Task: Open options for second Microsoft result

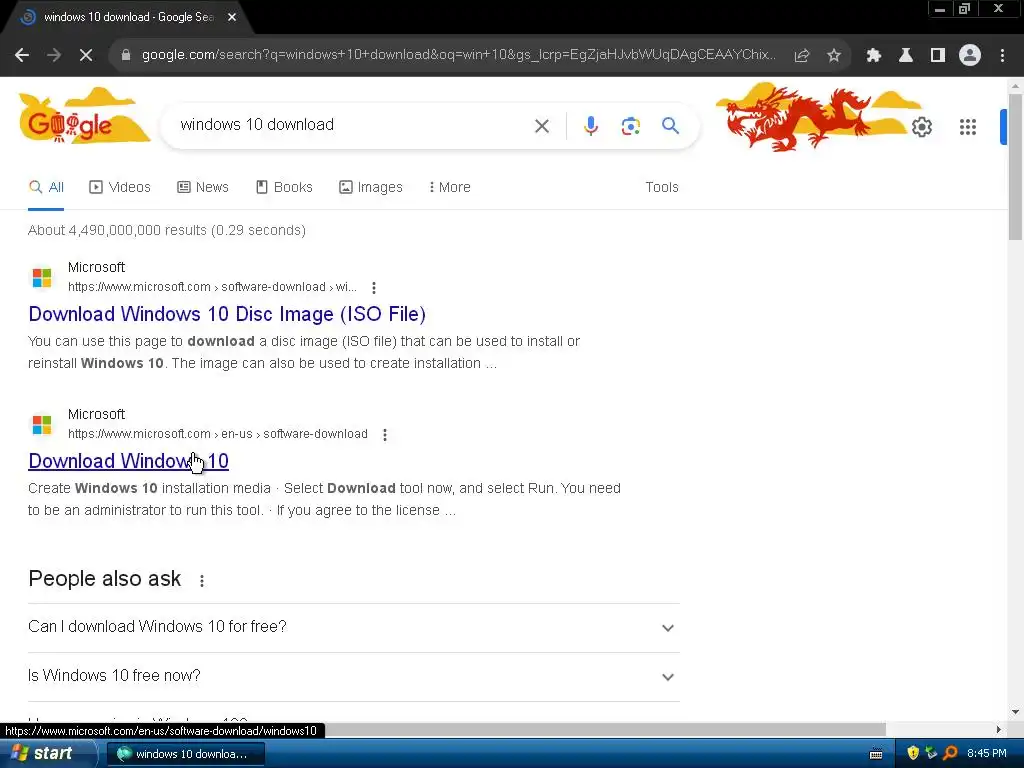Action: (x=385, y=435)
